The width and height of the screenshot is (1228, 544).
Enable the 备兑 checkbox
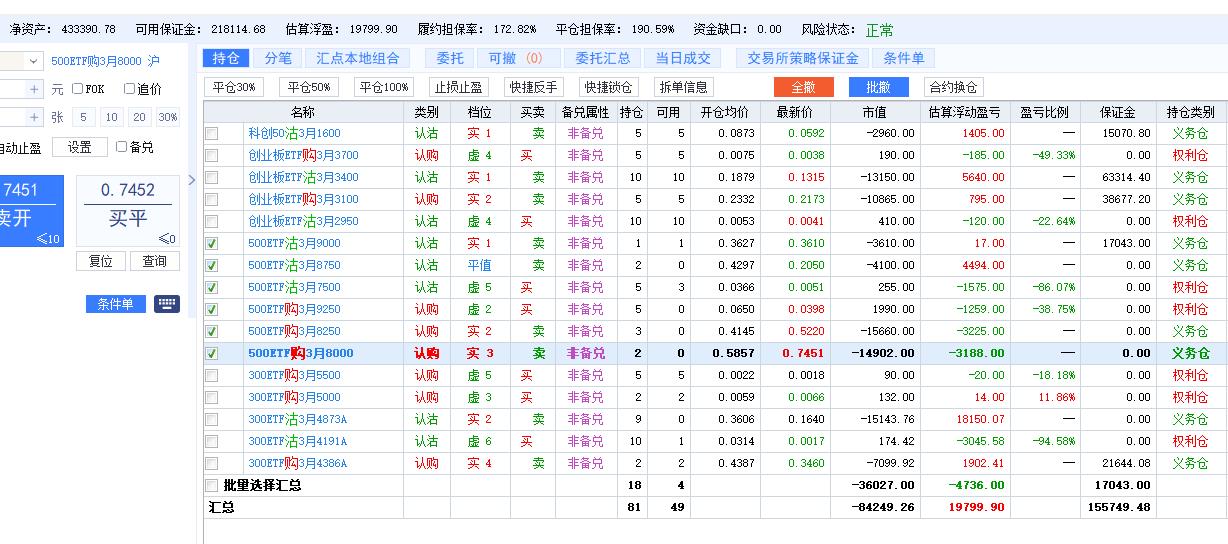coord(122,147)
